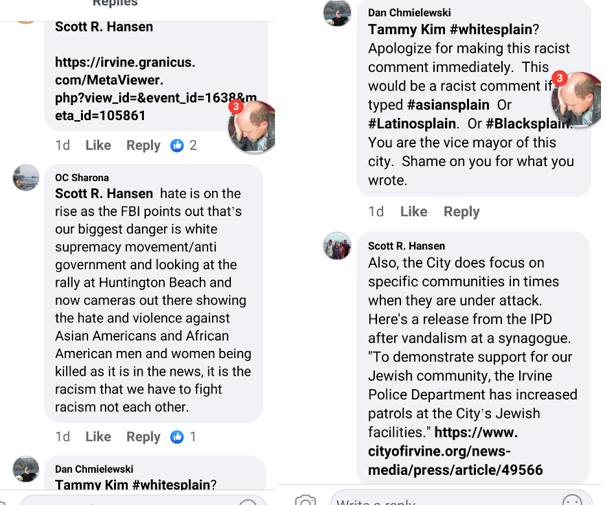Open the cityofirvine.org press article link
Screen dimensions: 606x505
tap(455, 451)
